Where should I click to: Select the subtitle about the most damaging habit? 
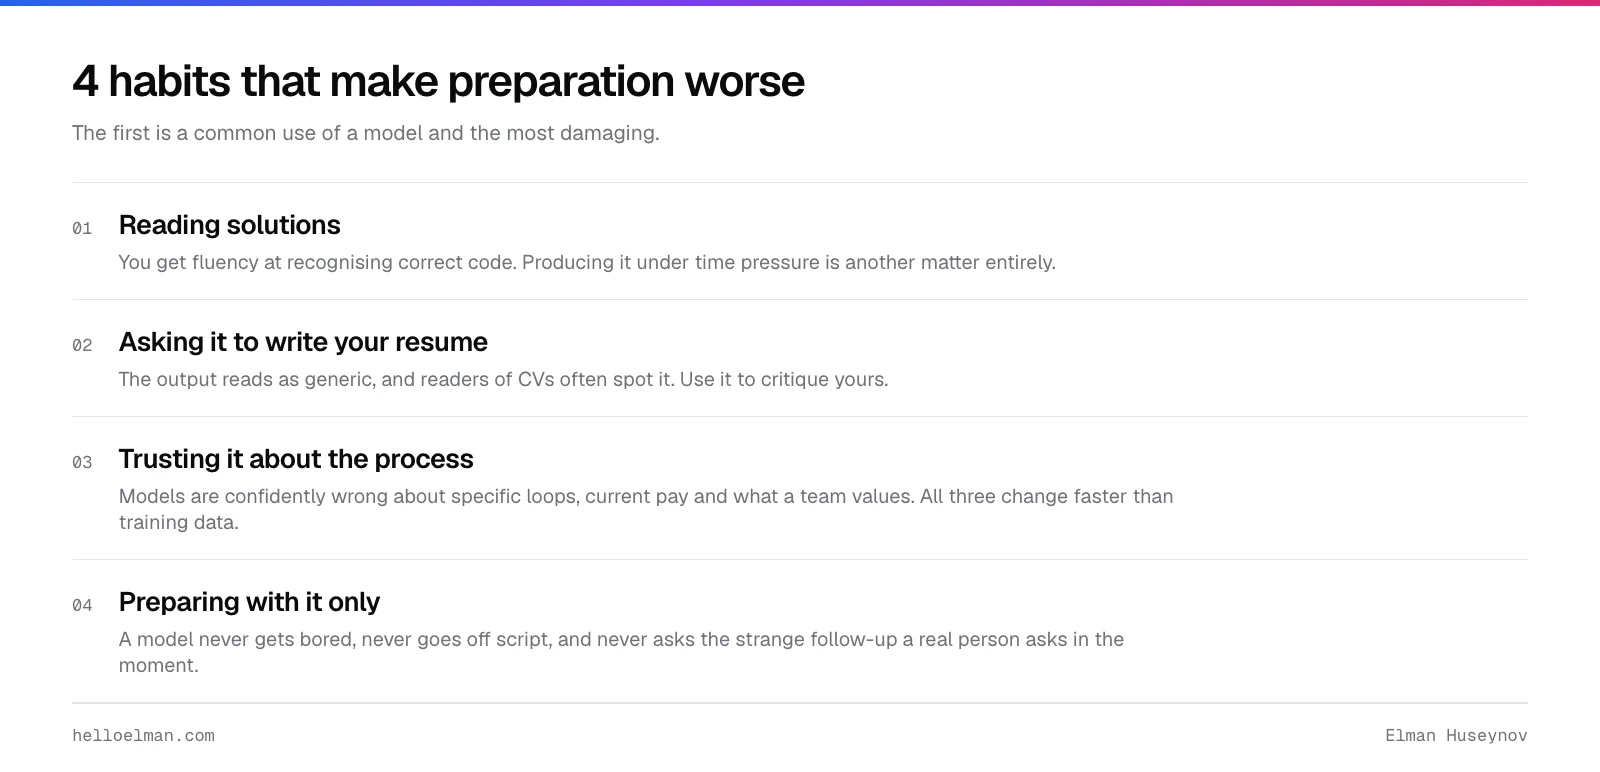366,133
